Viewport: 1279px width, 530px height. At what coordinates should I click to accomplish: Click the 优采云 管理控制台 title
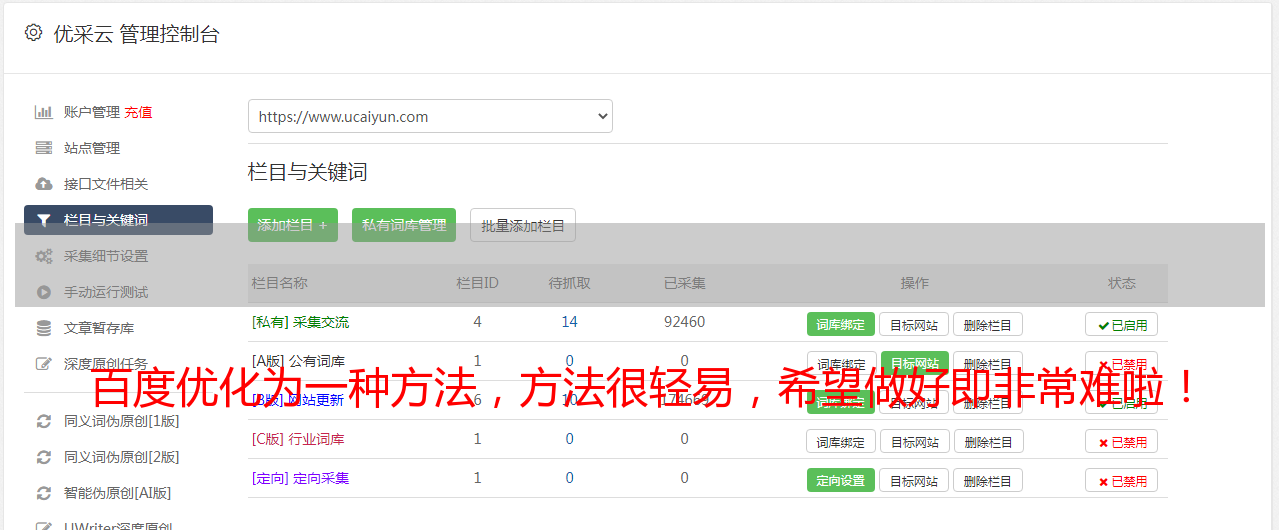click(136, 34)
